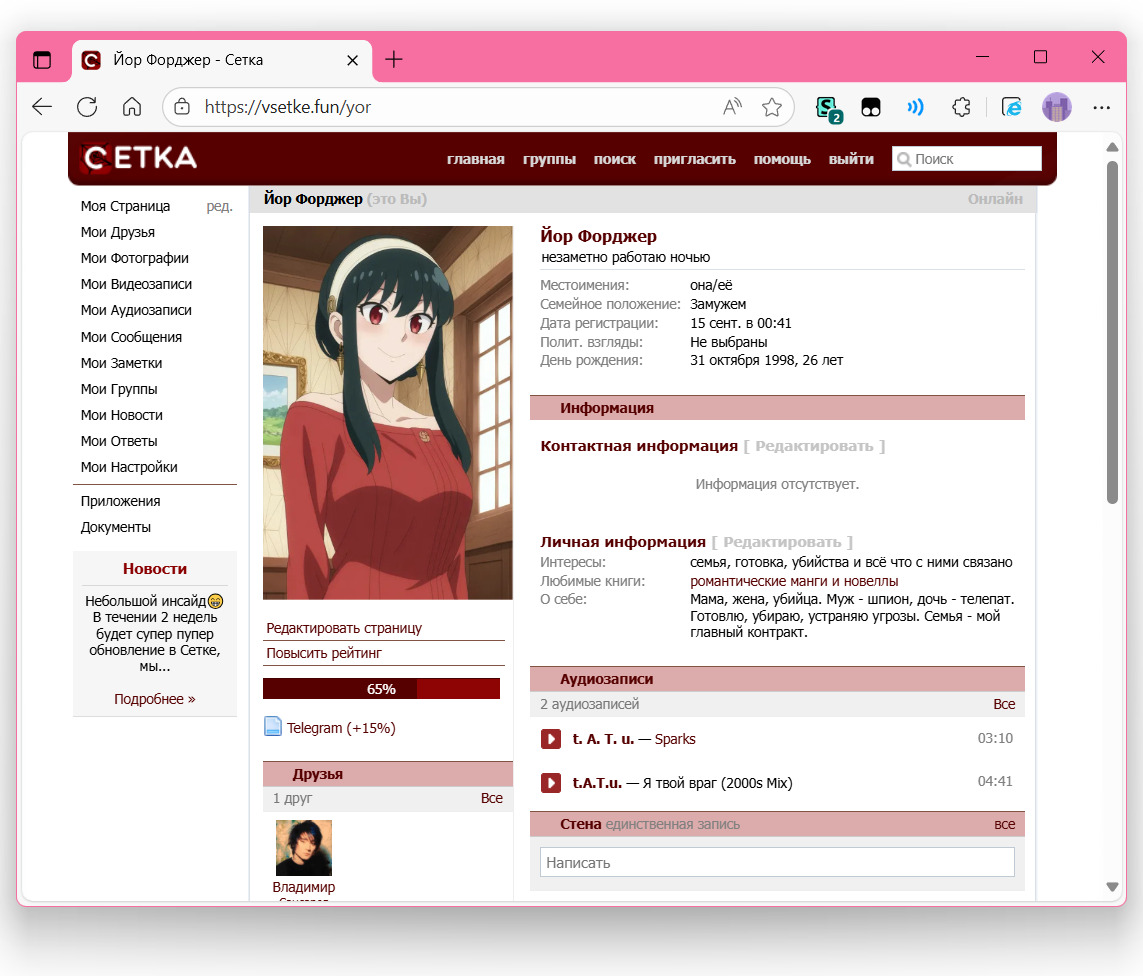Open the Read aloud icon in address bar
This screenshot has width=1143, height=976.
coord(733,107)
